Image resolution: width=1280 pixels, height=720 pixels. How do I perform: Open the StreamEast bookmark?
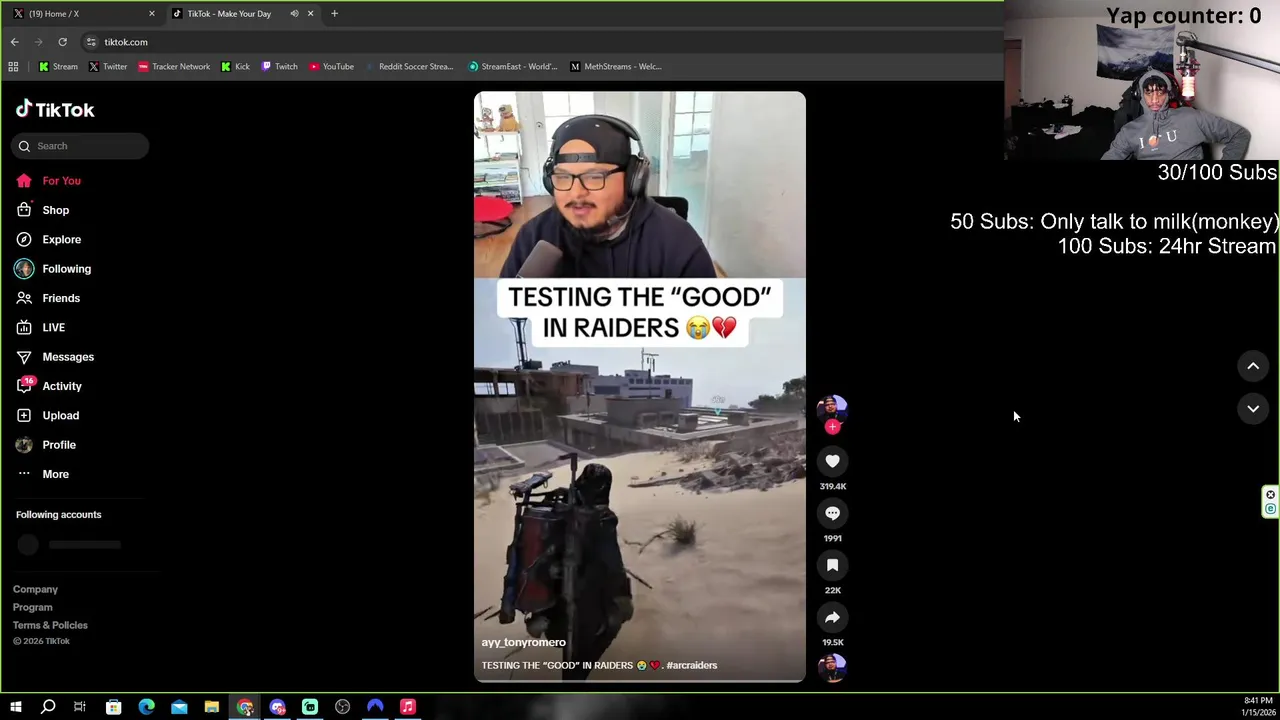[x=513, y=67]
